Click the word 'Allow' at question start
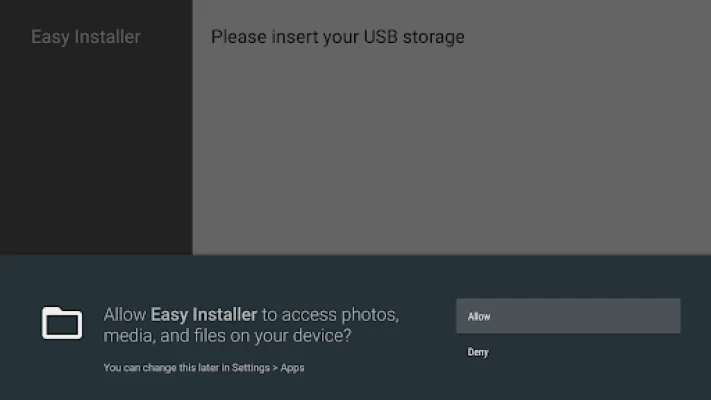This screenshot has height=400, width=711. point(125,315)
